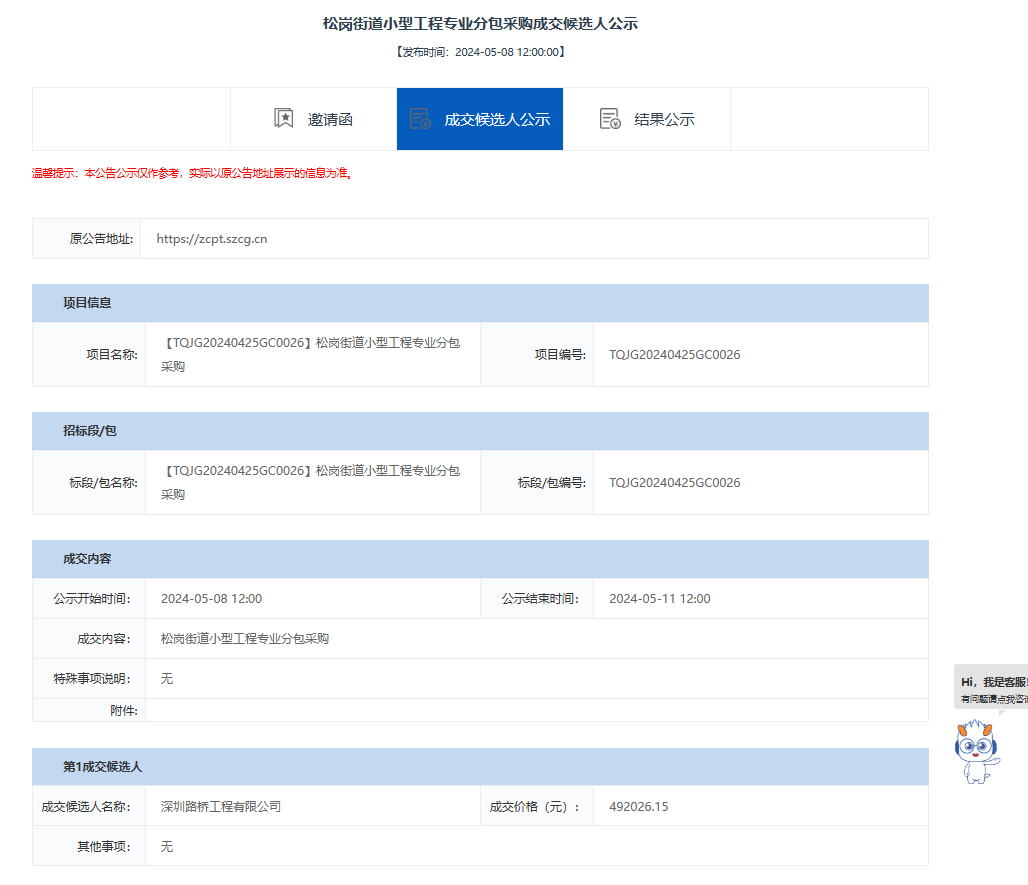This screenshot has width=1028, height=885.
Task: Select the 成交候选人公示 tab
Action: pyautogui.click(x=497, y=119)
